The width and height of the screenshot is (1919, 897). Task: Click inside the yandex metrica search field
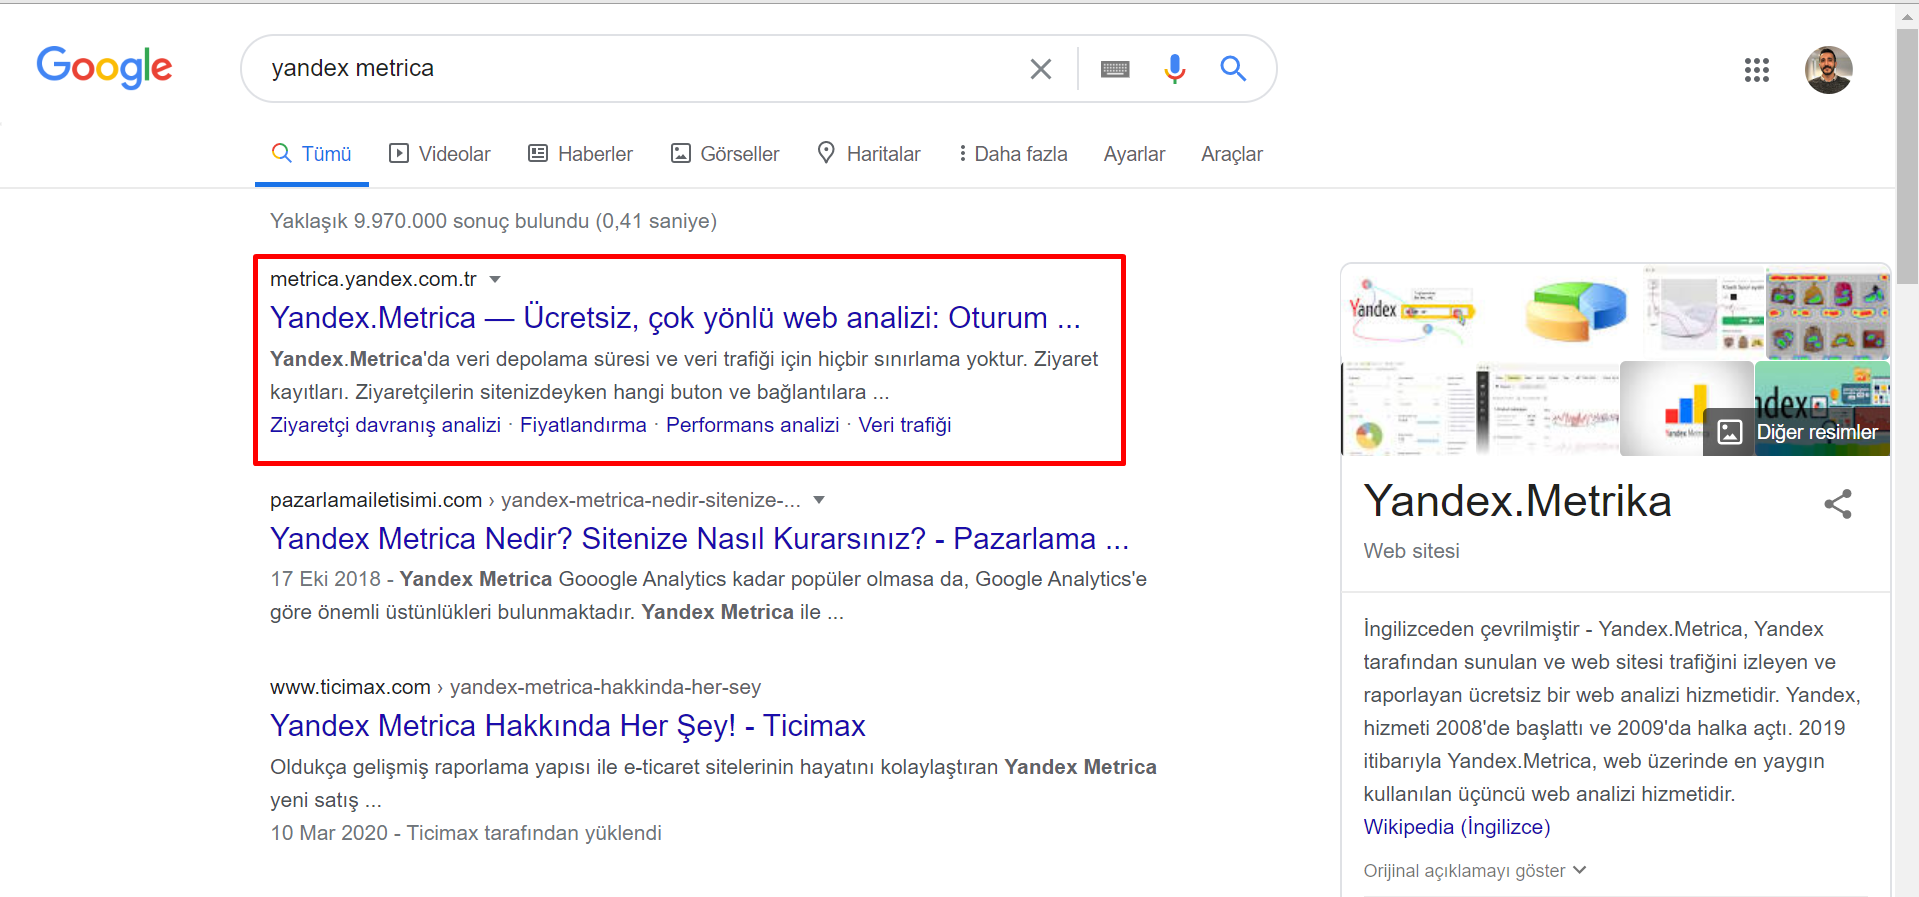[x=640, y=68]
